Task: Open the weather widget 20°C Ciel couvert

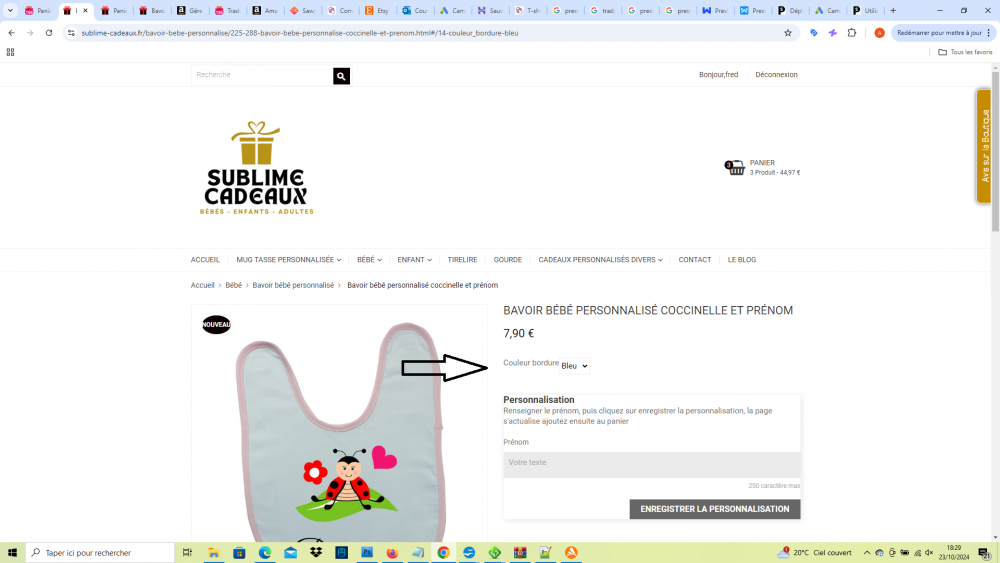Action: (x=814, y=553)
